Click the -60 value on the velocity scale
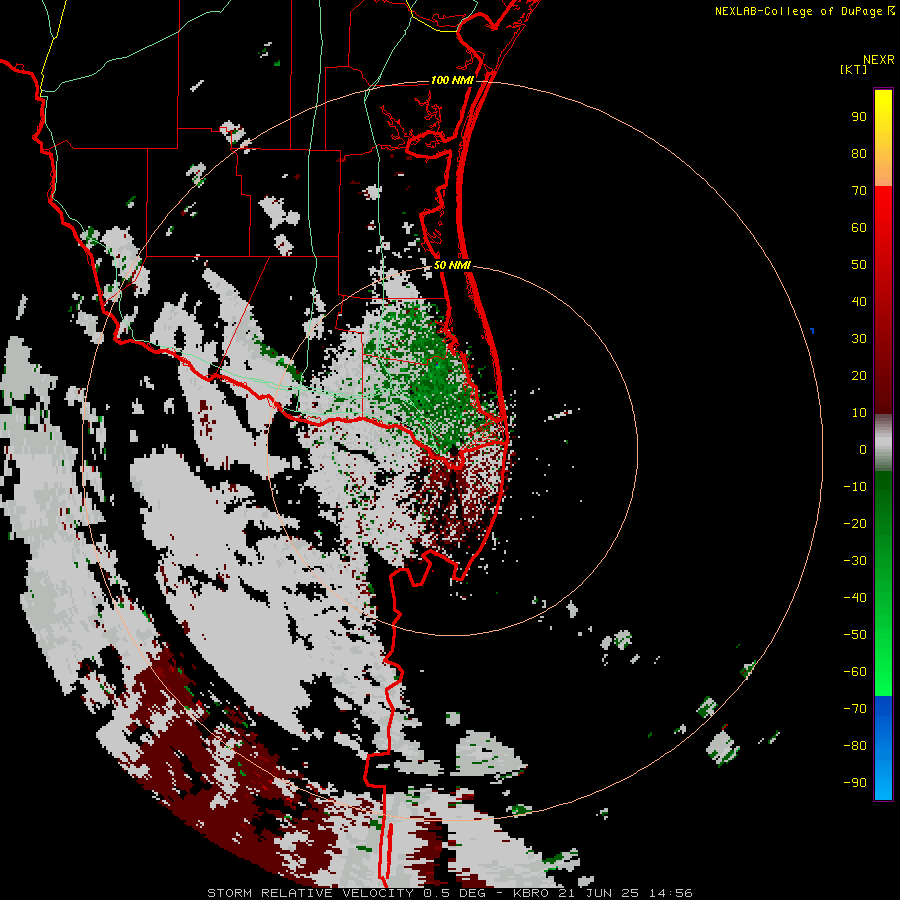900x900 pixels. point(855,672)
